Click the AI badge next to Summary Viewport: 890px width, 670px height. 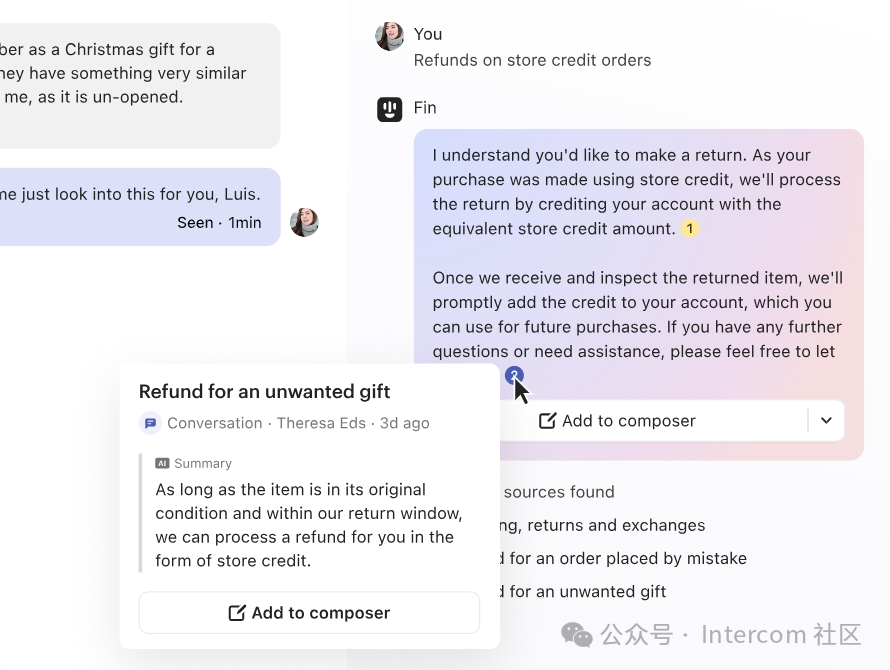(x=162, y=464)
